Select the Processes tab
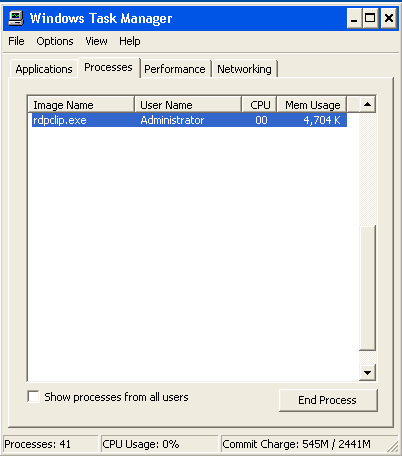This screenshot has height=456, width=402. (x=108, y=67)
